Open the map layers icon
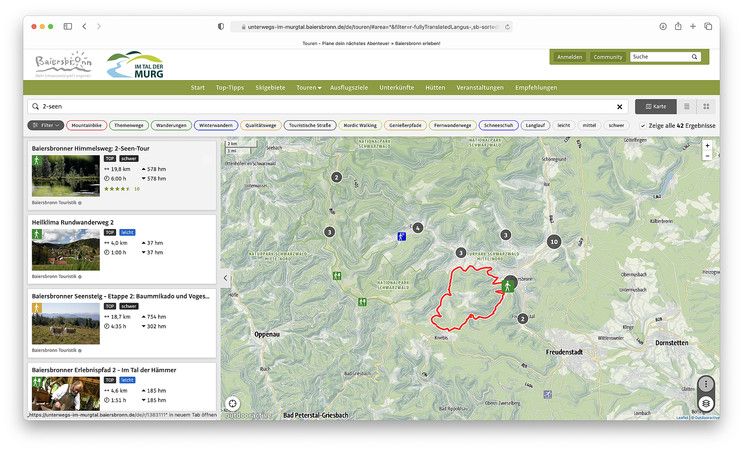The image size is (743, 451). (x=706, y=403)
